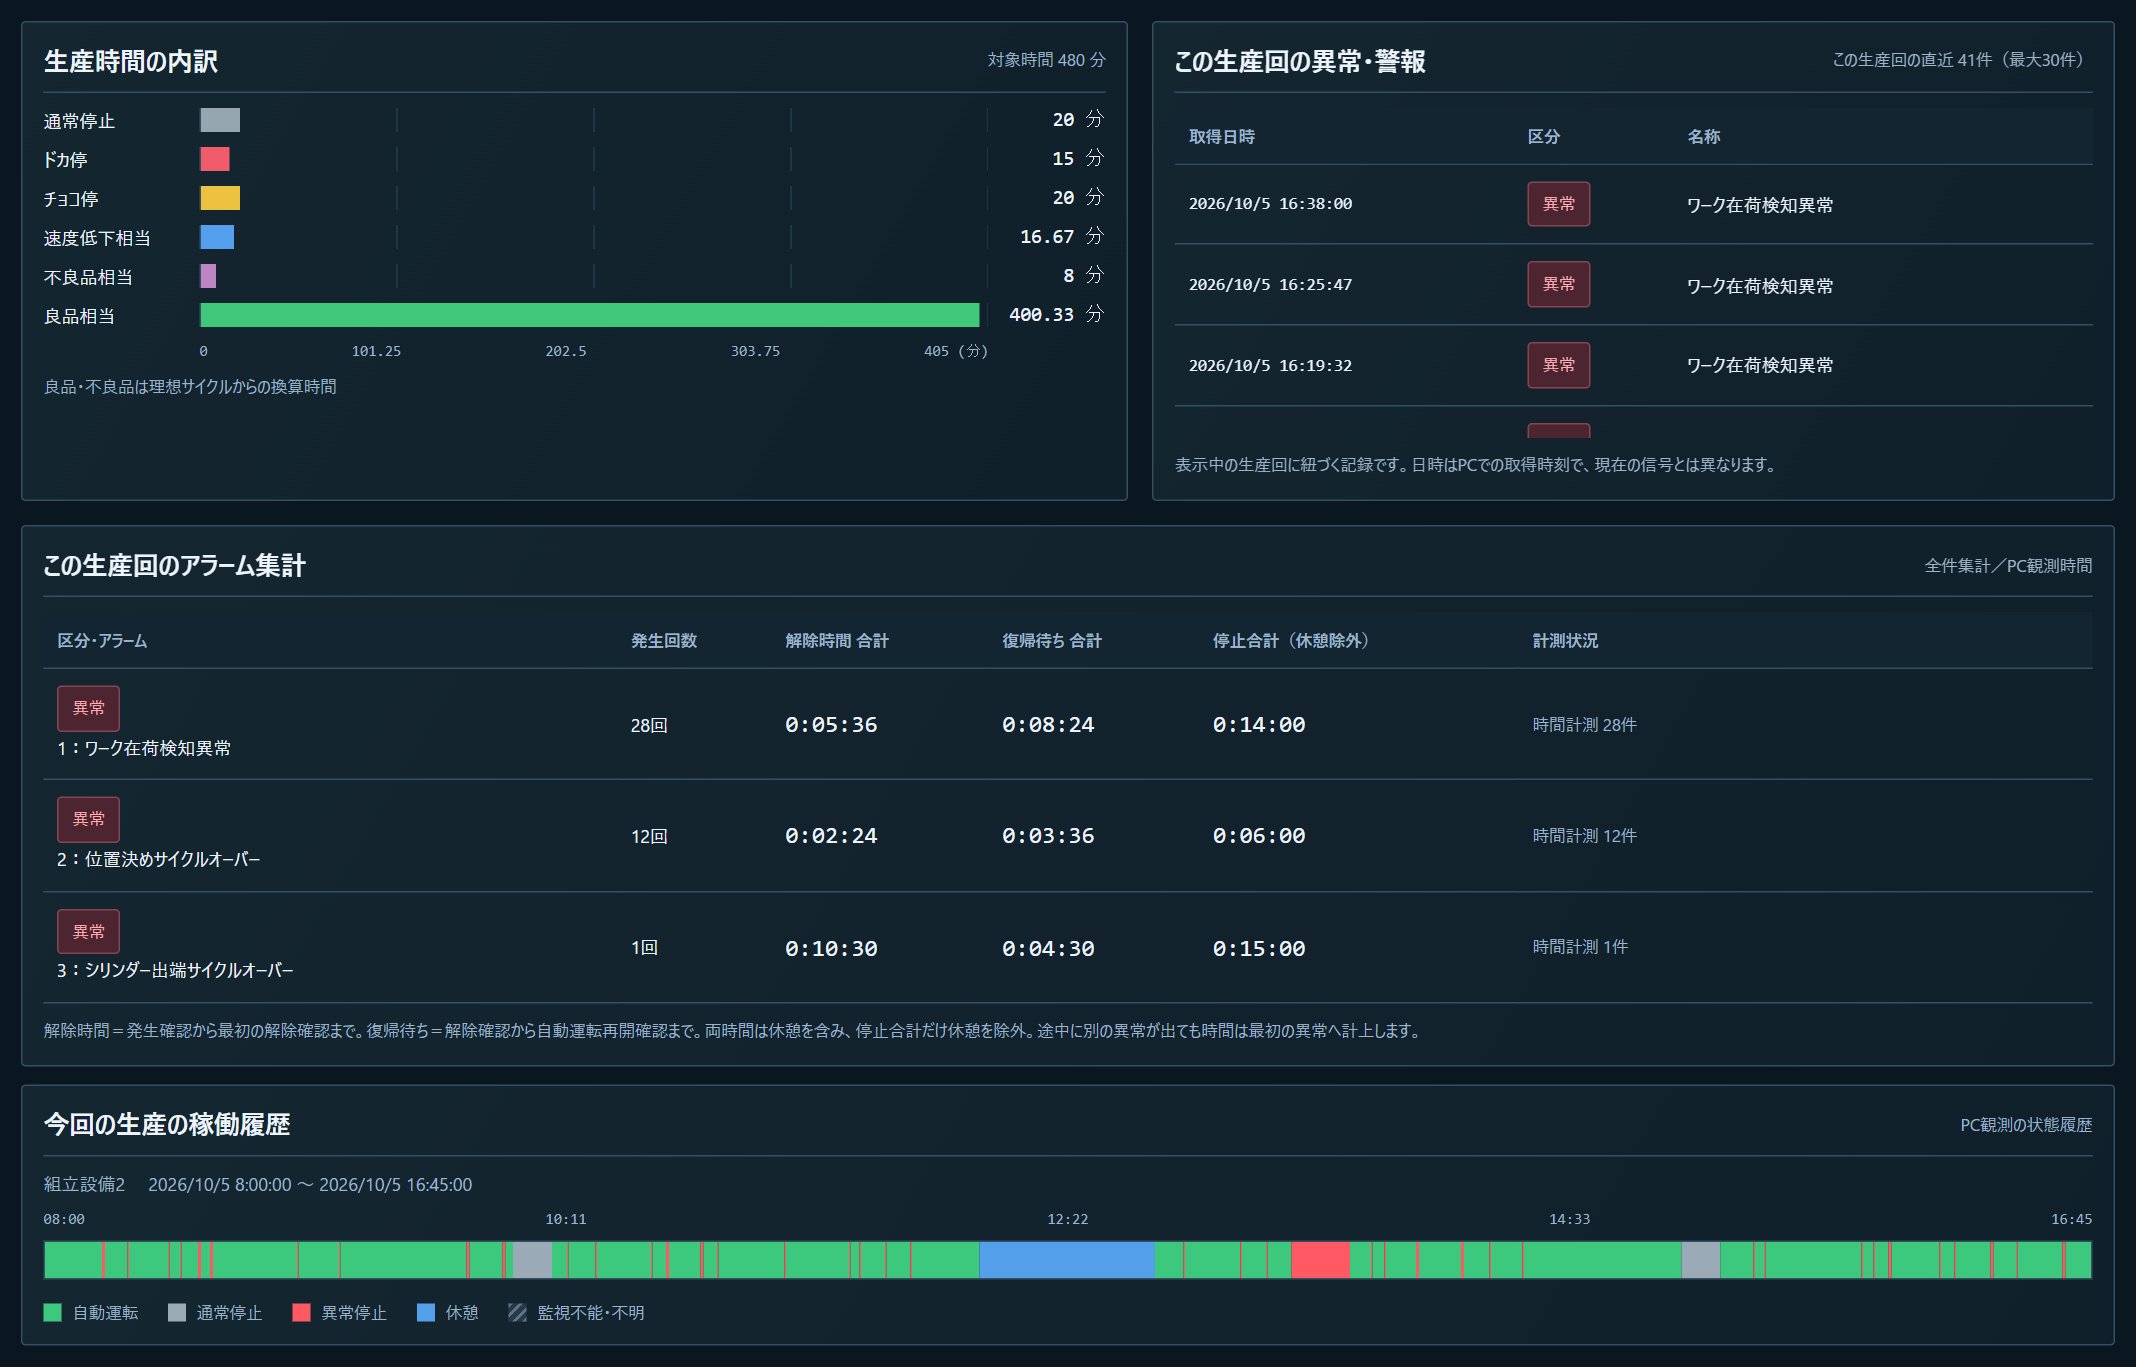Click the wide red 異常停止 segment on timeline
Image resolution: width=2136 pixels, height=1367 pixels.
[x=1320, y=1260]
